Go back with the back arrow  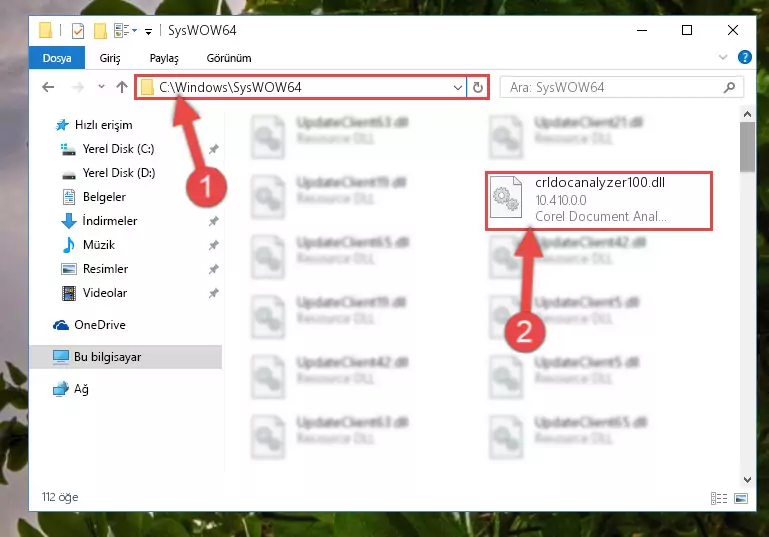coord(48,87)
